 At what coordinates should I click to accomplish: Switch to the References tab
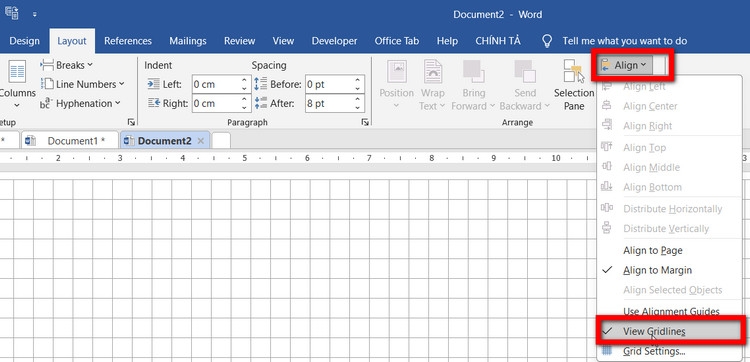click(x=128, y=41)
